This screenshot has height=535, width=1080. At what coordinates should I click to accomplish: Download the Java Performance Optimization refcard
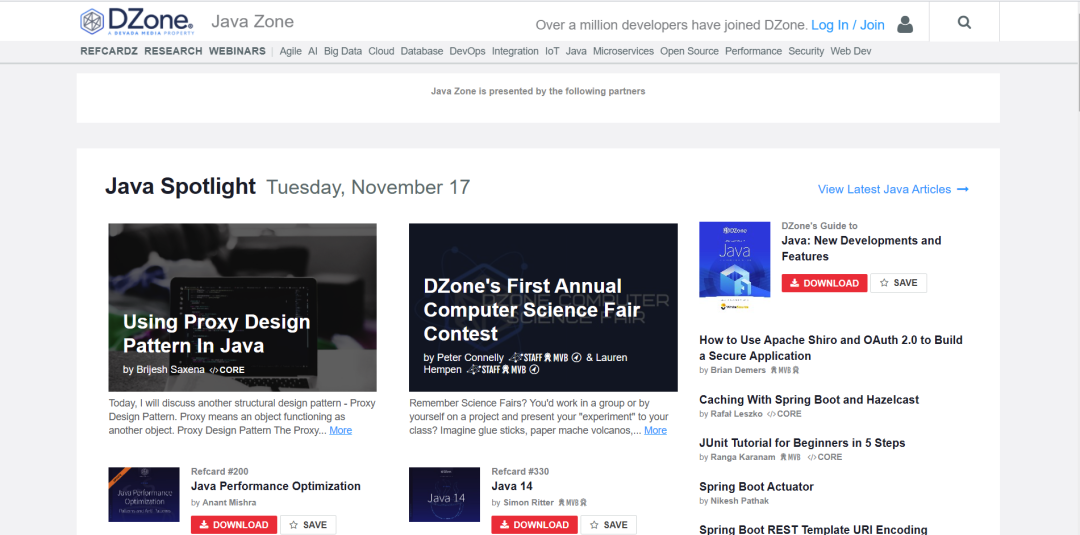[x=234, y=525]
